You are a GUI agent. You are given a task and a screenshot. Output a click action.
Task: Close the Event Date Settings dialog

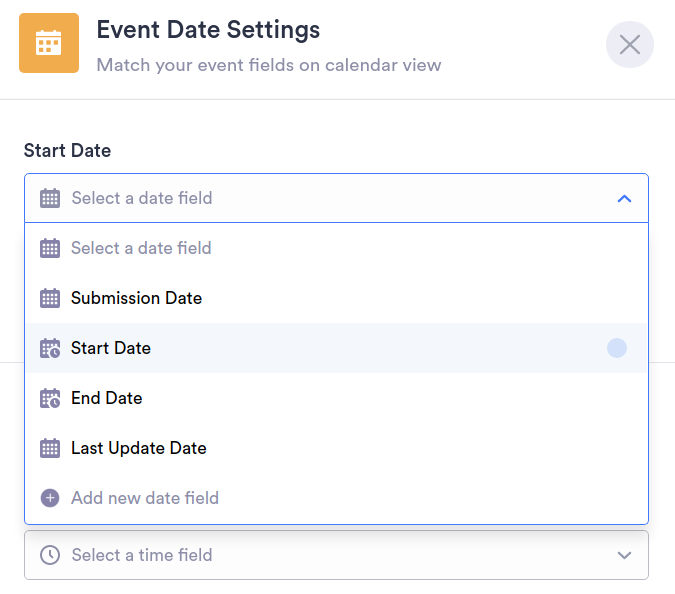click(629, 44)
